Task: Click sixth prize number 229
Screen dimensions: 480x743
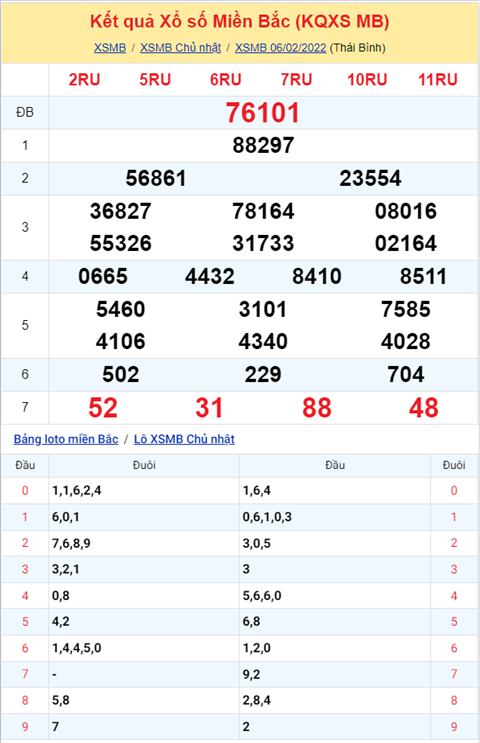Action: pyautogui.click(x=263, y=375)
